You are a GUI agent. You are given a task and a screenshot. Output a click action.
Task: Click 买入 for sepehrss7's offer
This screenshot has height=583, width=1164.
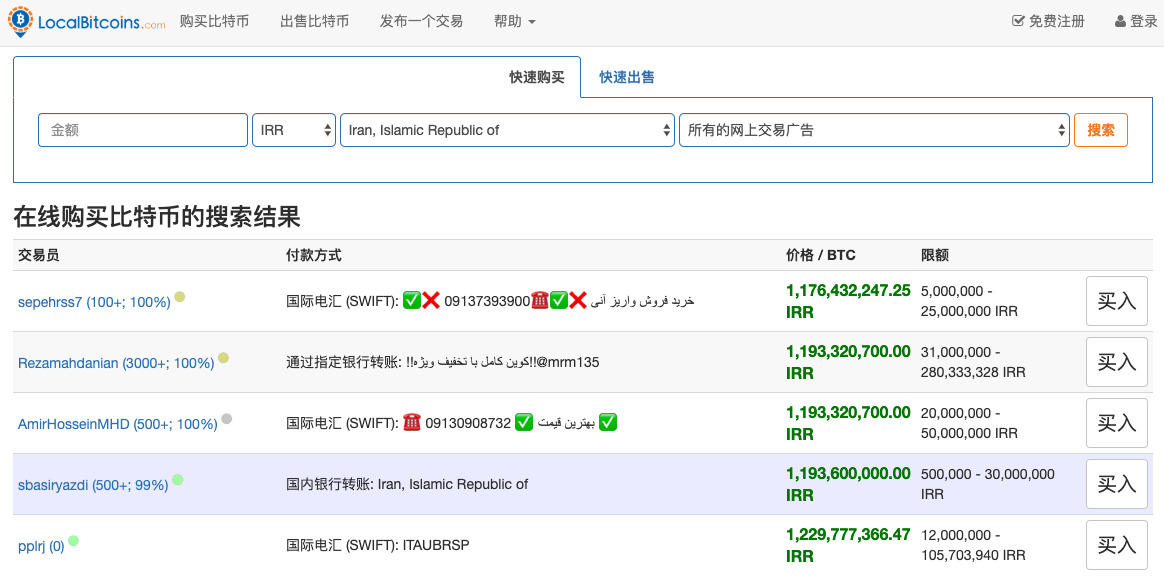[x=1116, y=301]
